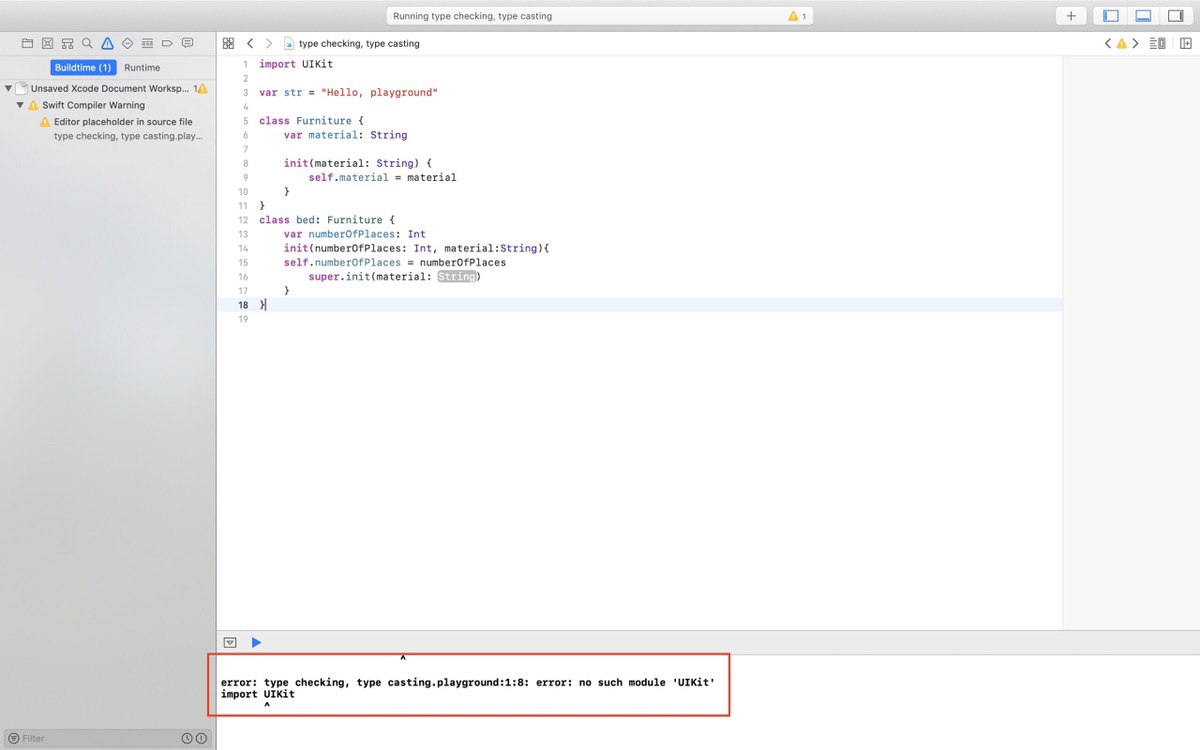This screenshot has width=1200, height=750.
Task: Add an editor pane on right
Action: pos(1185,43)
